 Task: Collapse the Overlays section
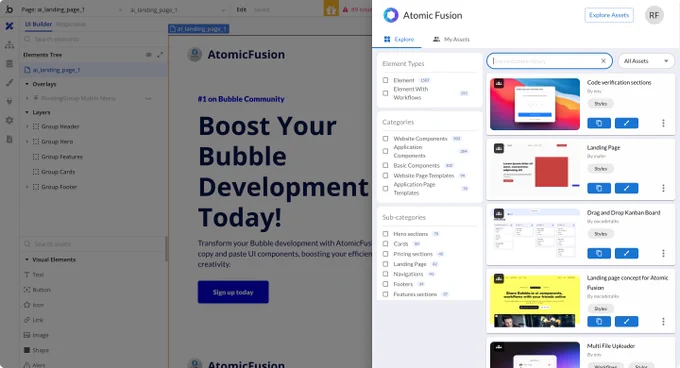tap(27, 84)
